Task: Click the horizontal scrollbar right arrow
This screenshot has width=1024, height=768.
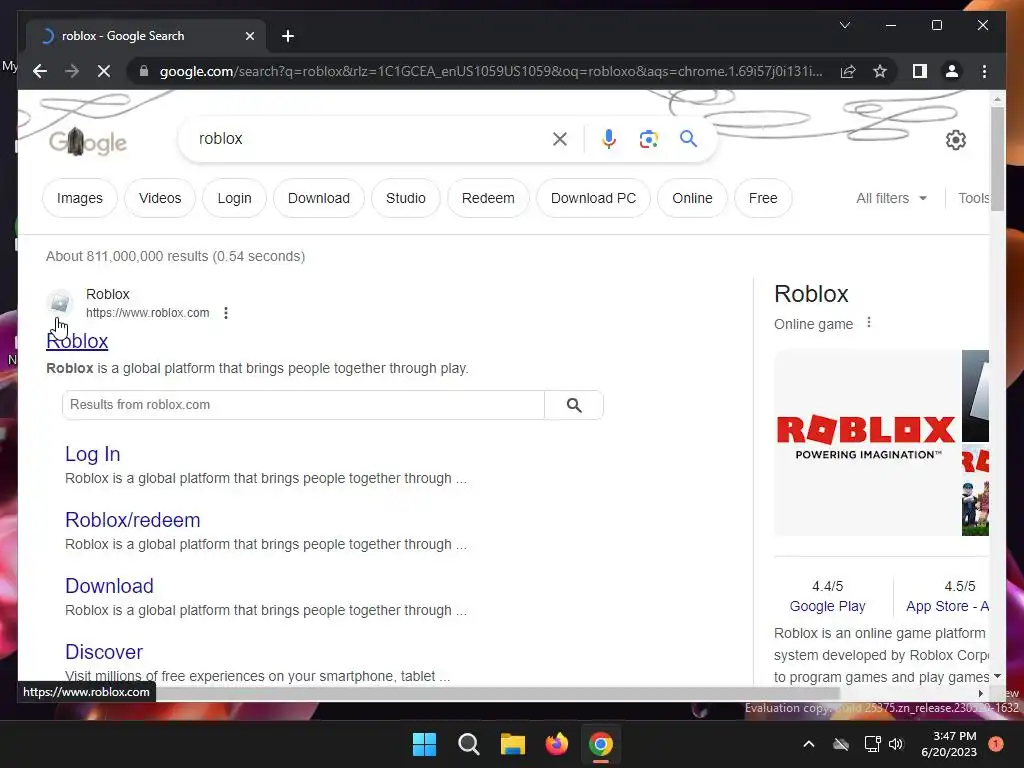Action: pos(980,693)
